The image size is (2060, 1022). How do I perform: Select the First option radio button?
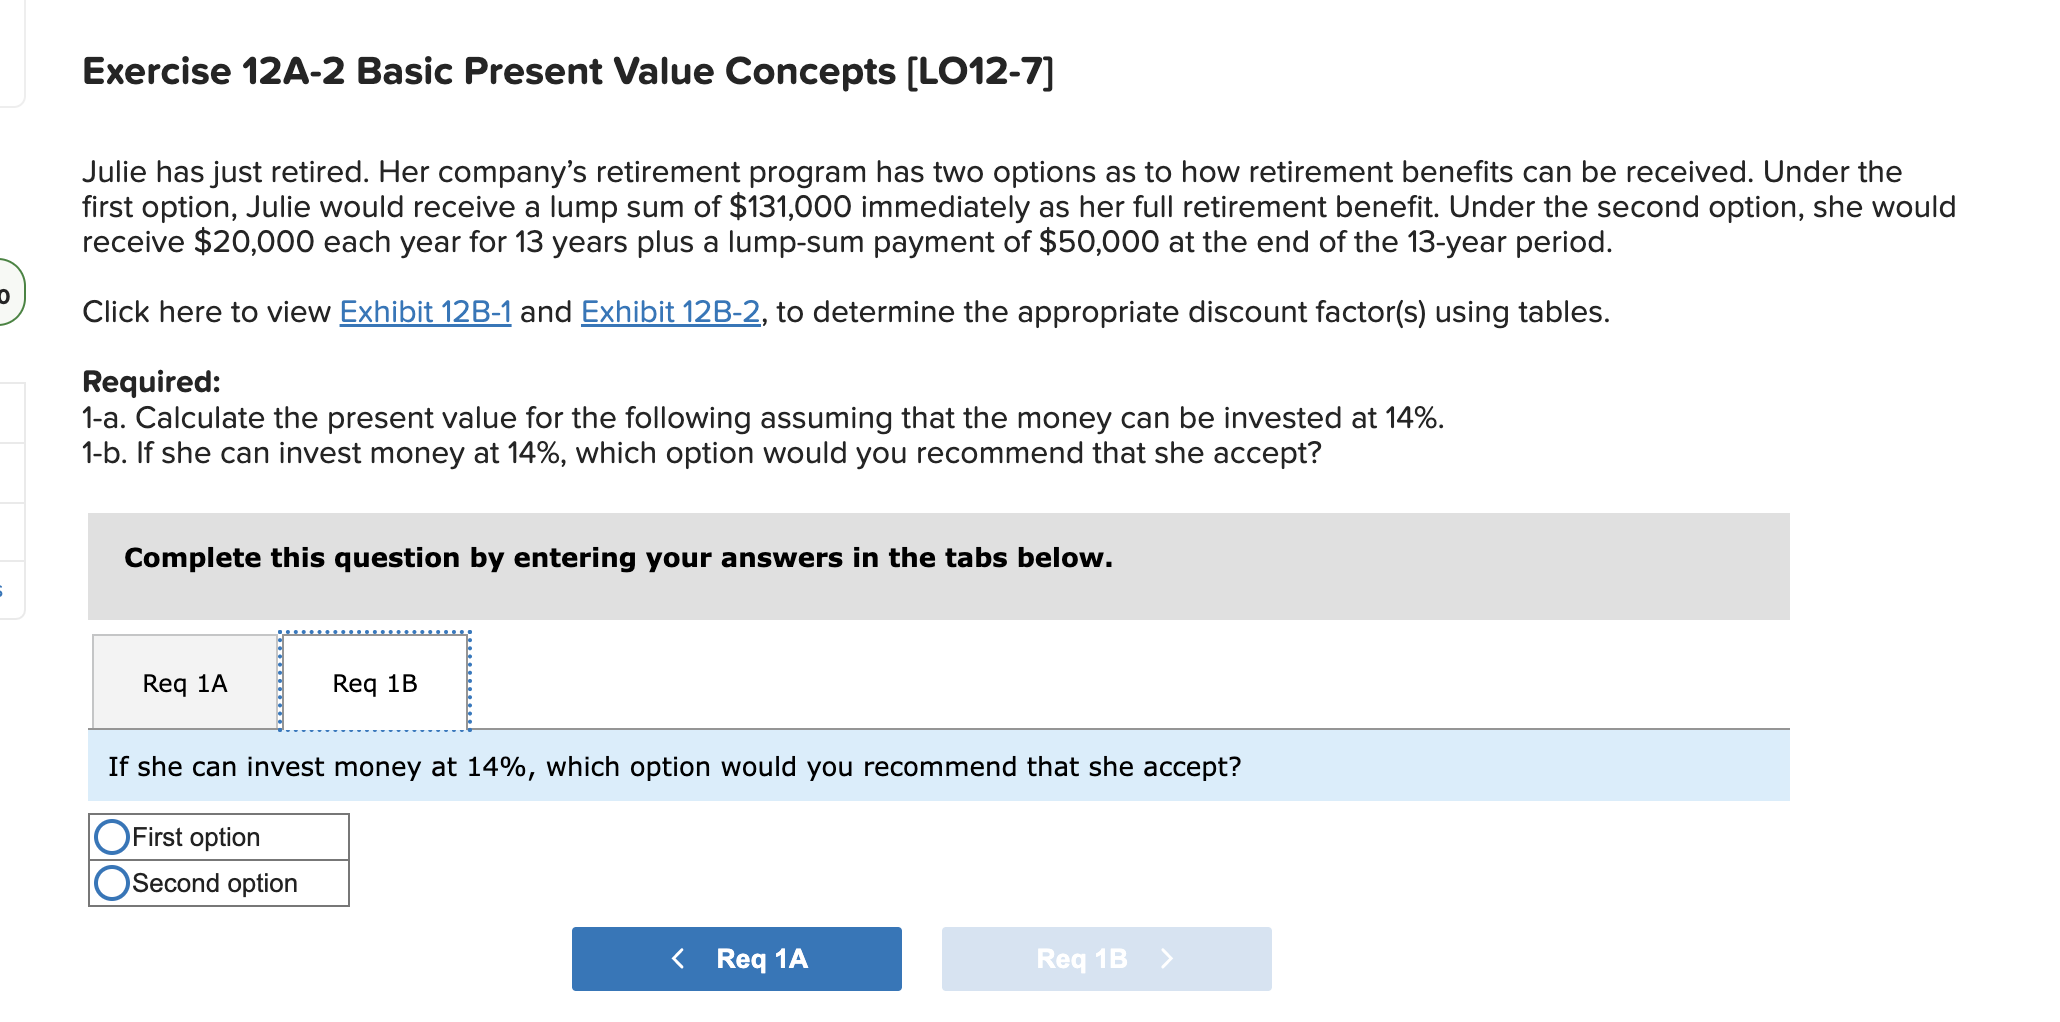pos(112,836)
